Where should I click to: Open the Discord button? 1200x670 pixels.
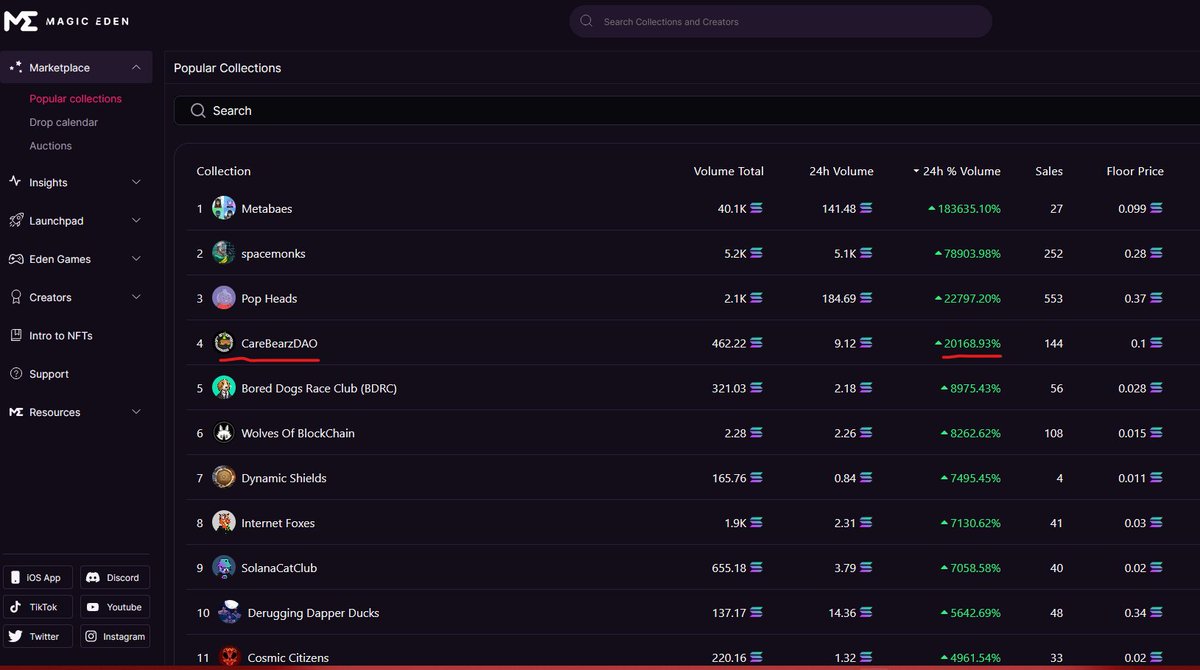(115, 577)
